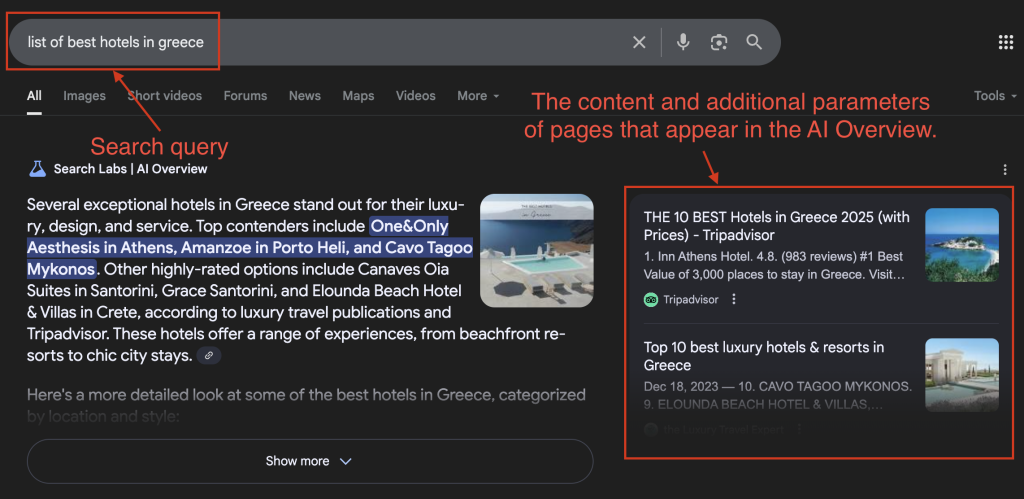Expand the overview with Show more
The width and height of the screenshot is (1024, 499).
310,461
